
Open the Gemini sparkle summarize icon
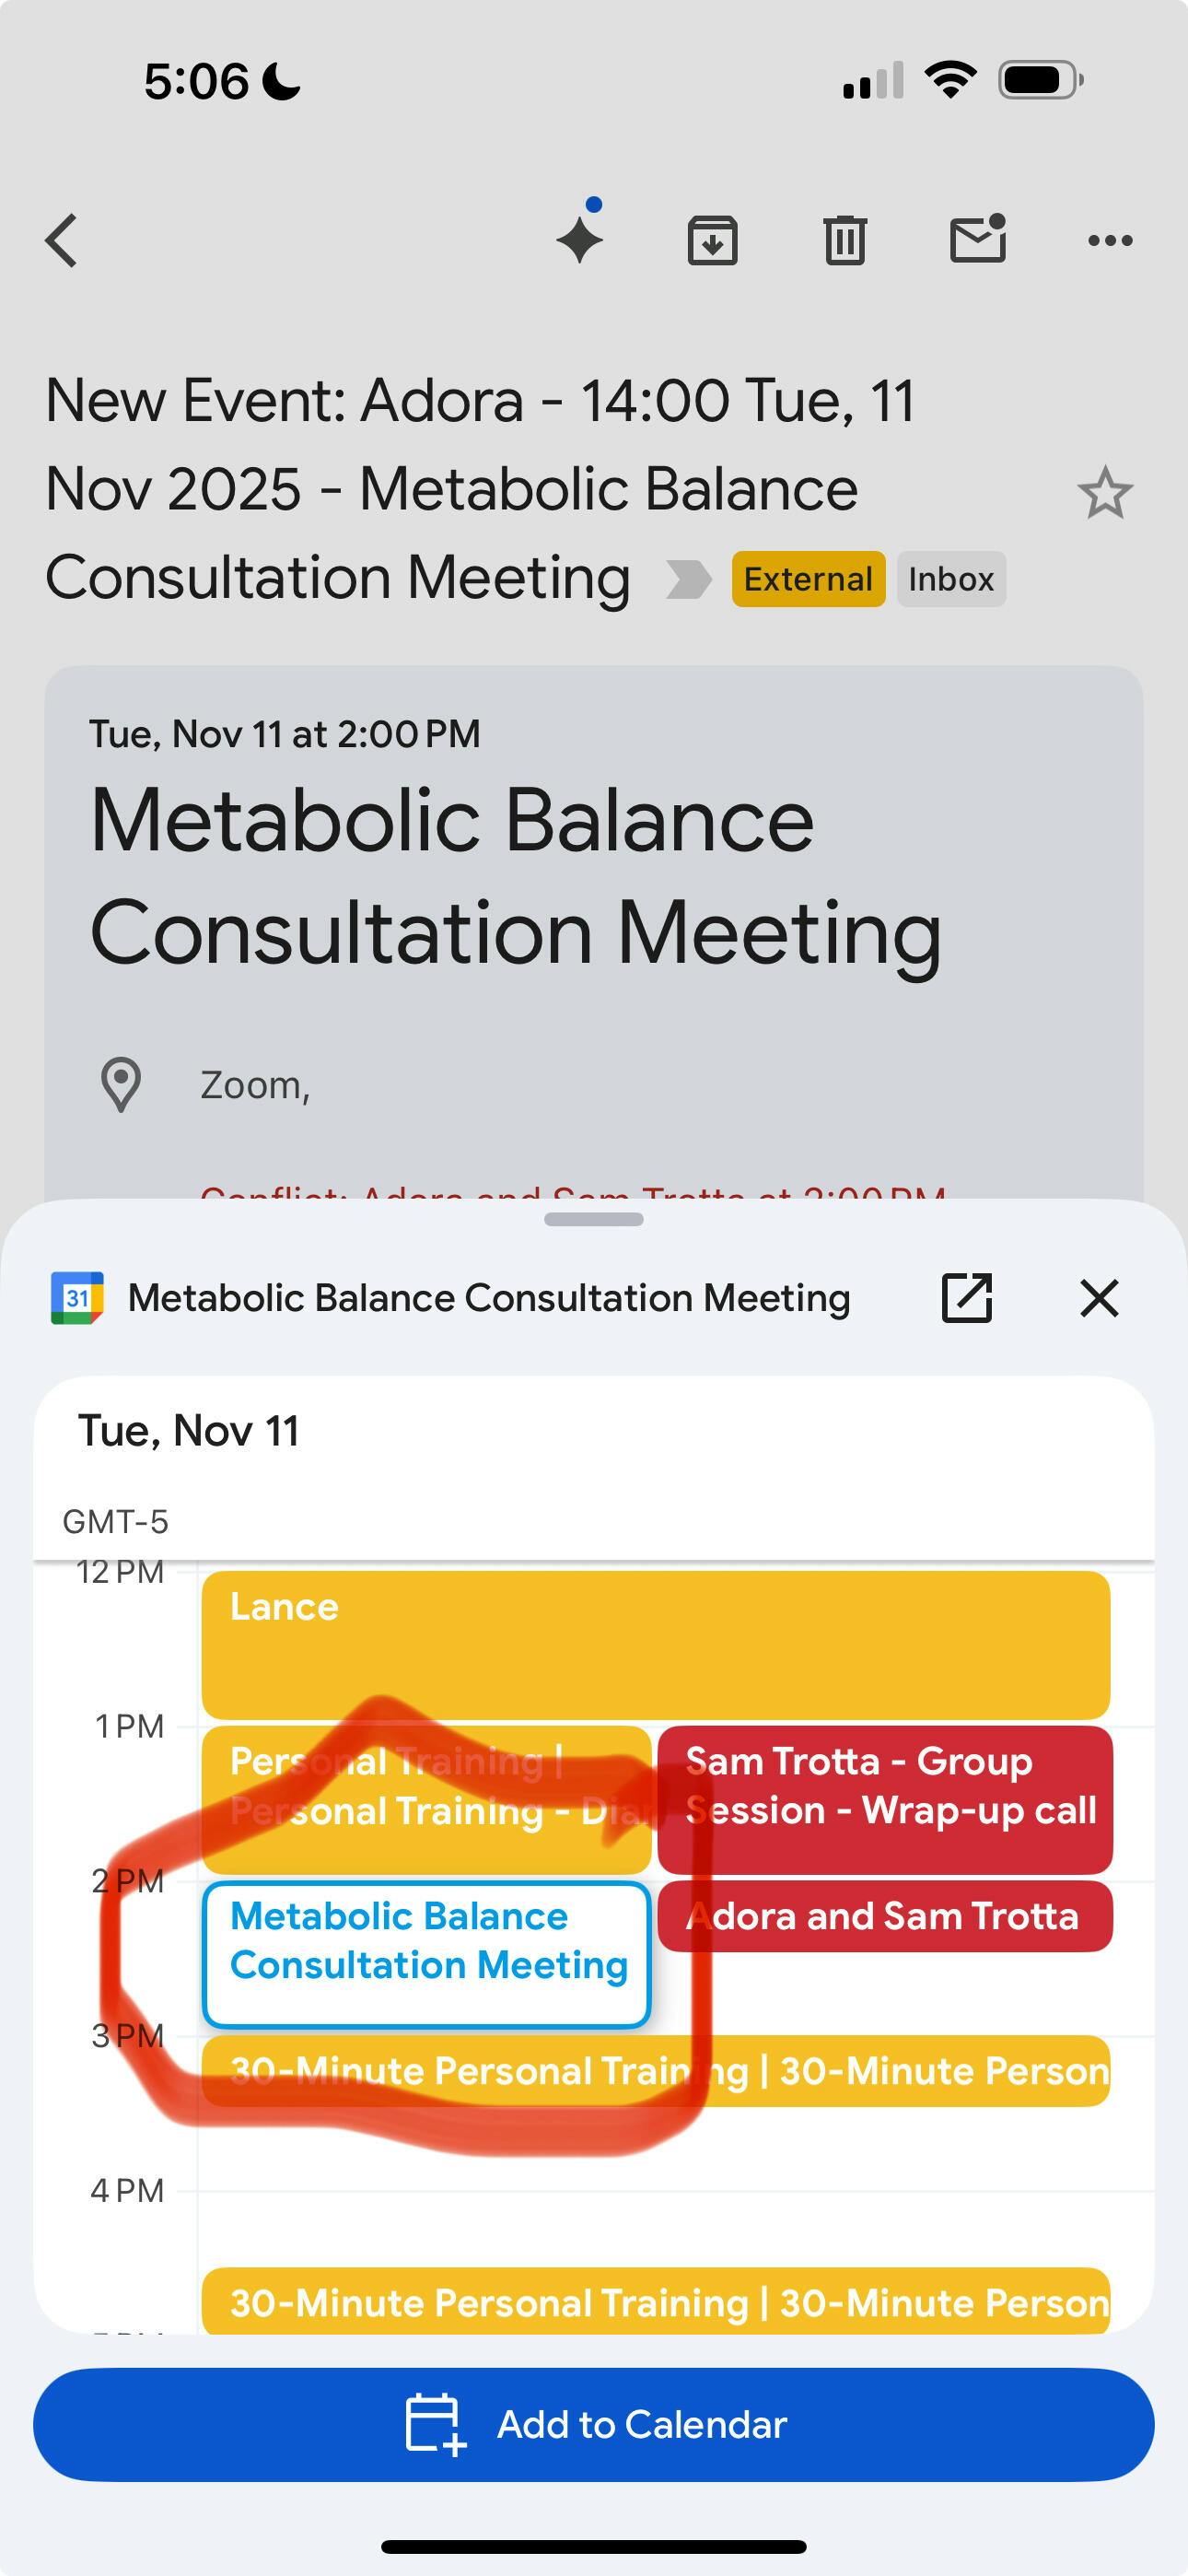[580, 239]
